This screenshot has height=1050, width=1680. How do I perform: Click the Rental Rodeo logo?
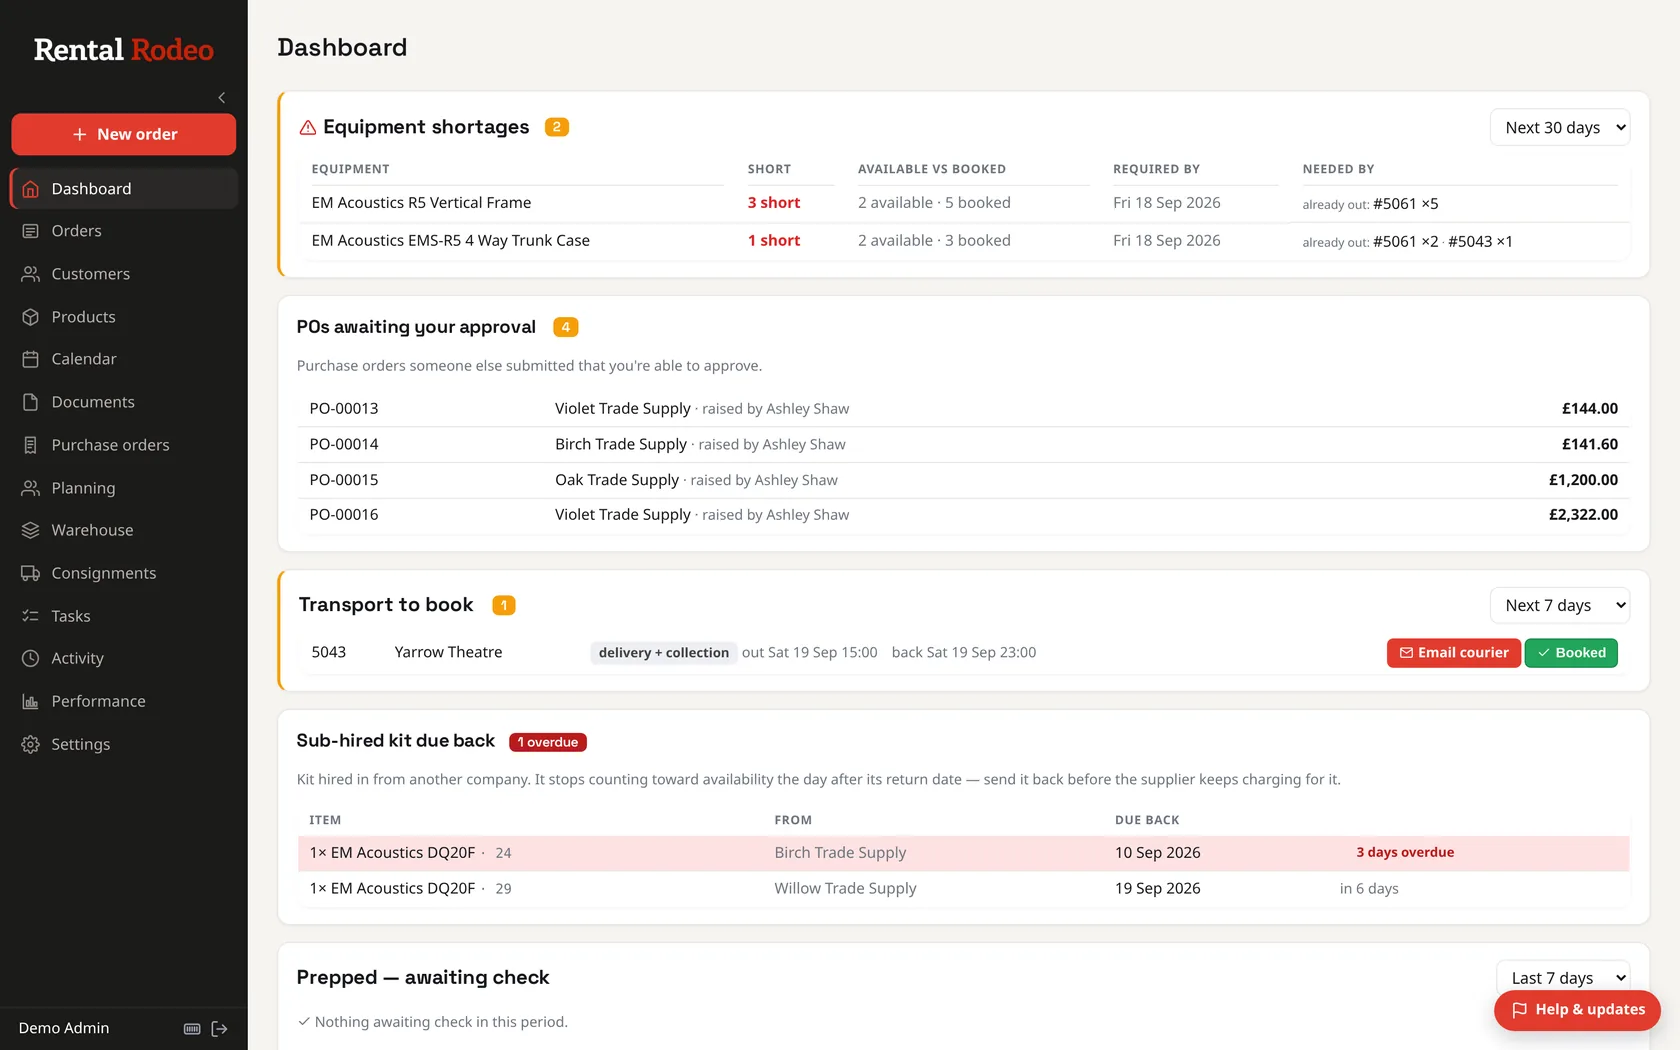124,50
